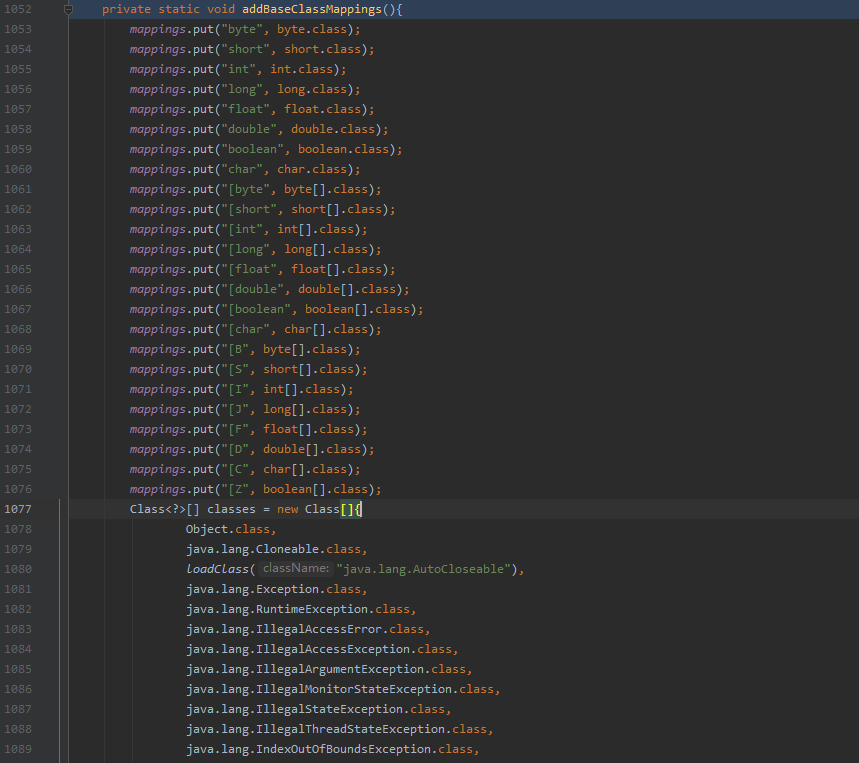Screen dimensions: 859x763
Task: Click the "[long" string key
Action: tap(245, 249)
